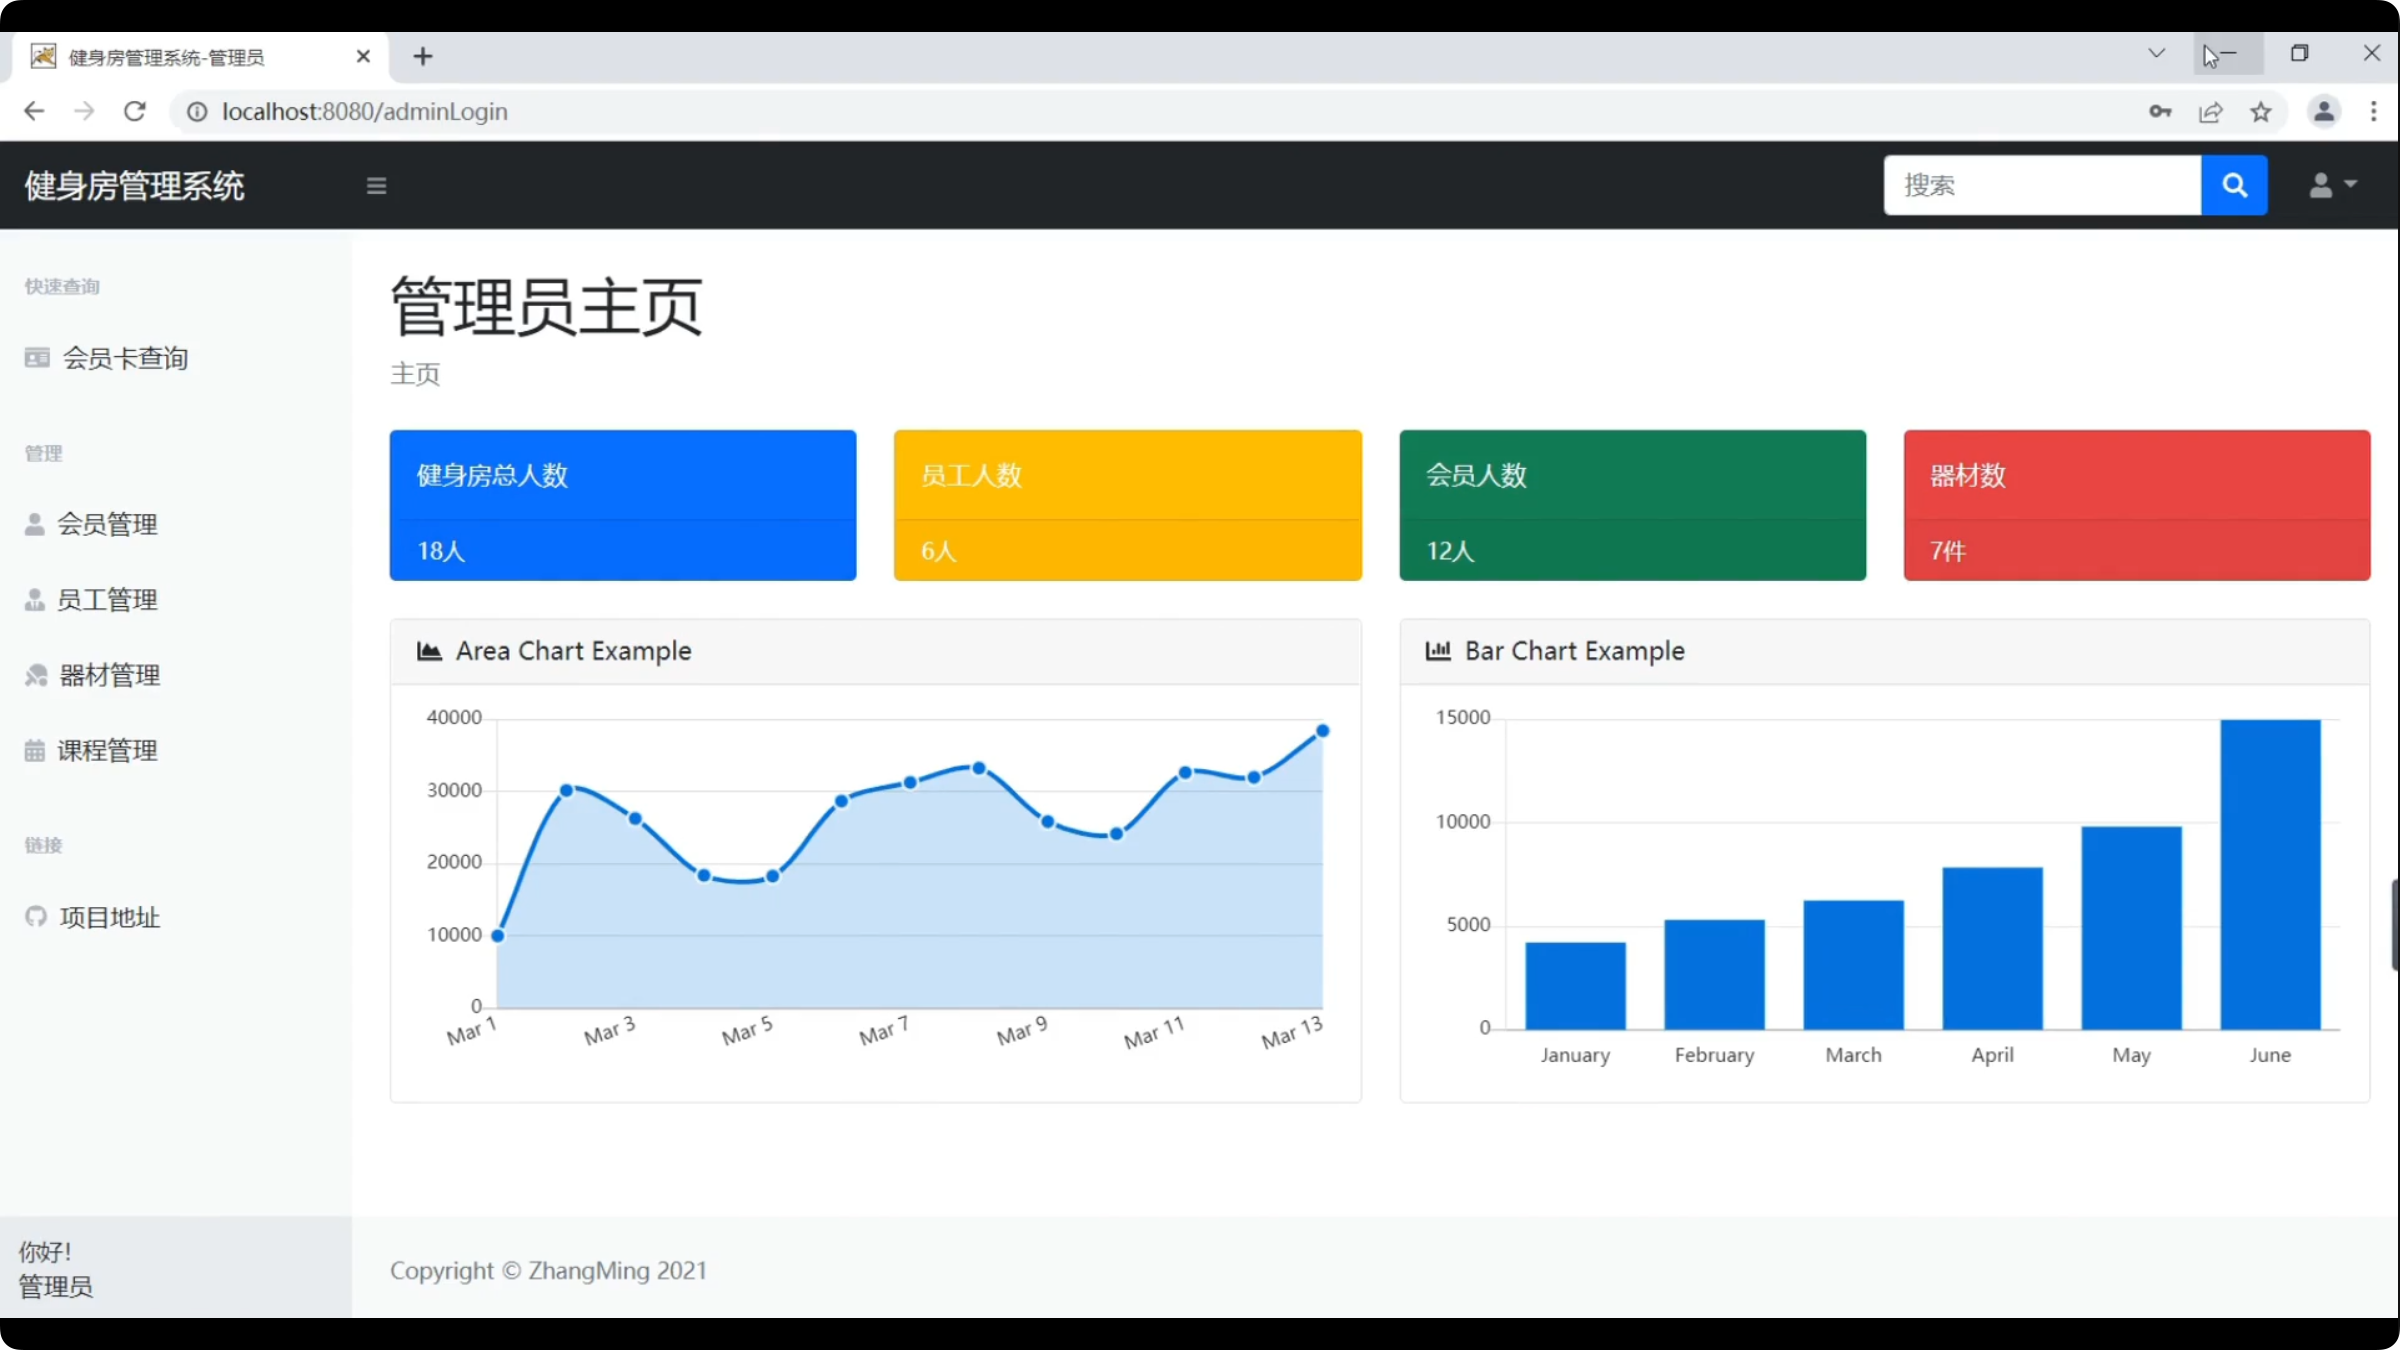Open 会员管理 in the sidebar
Image resolution: width=2400 pixels, height=1350 pixels.
107,524
